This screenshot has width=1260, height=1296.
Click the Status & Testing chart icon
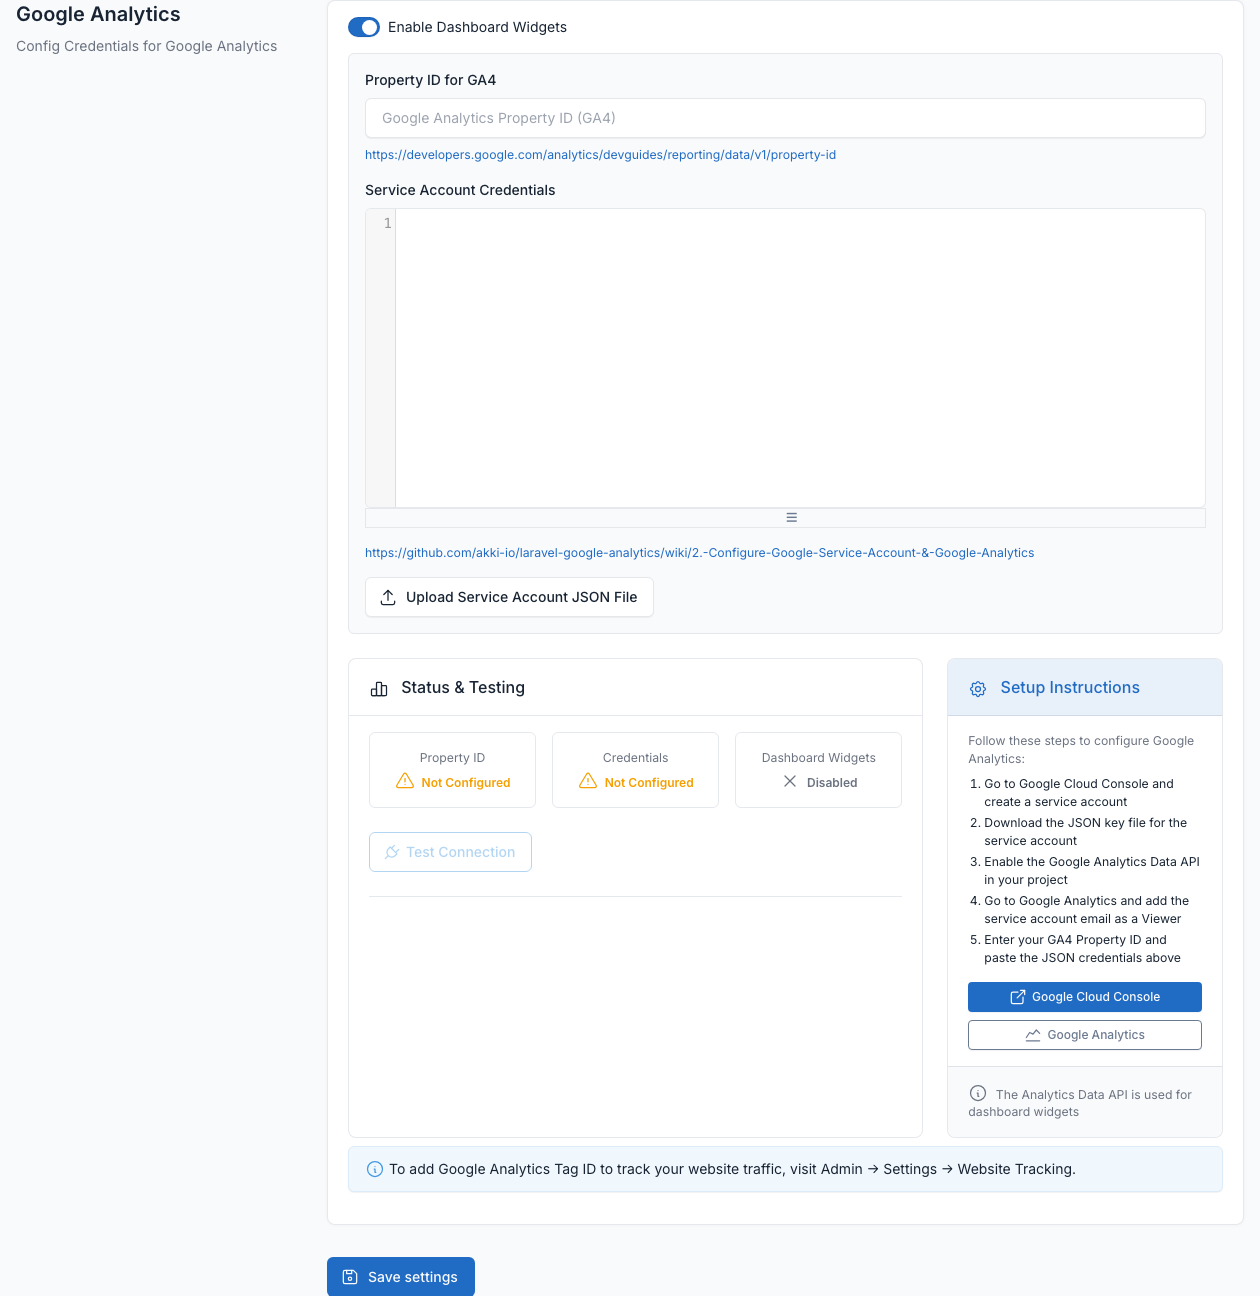pos(379,689)
